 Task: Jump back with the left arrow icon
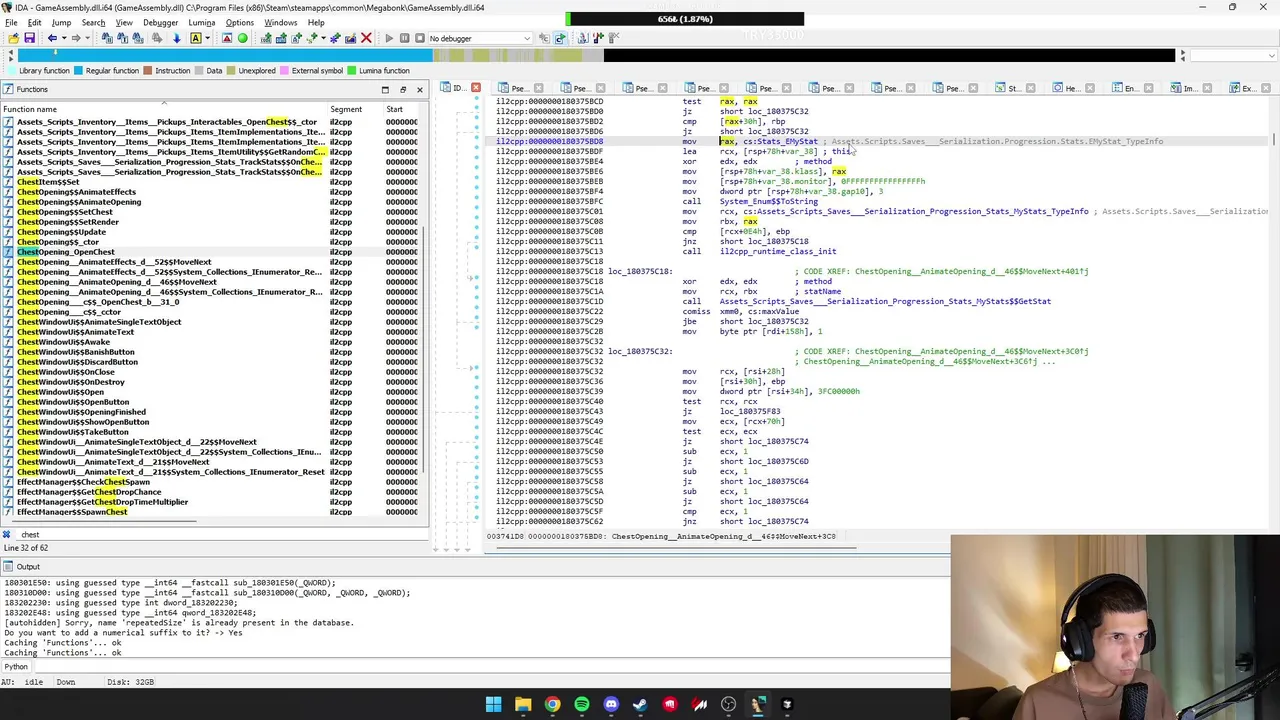(52, 38)
